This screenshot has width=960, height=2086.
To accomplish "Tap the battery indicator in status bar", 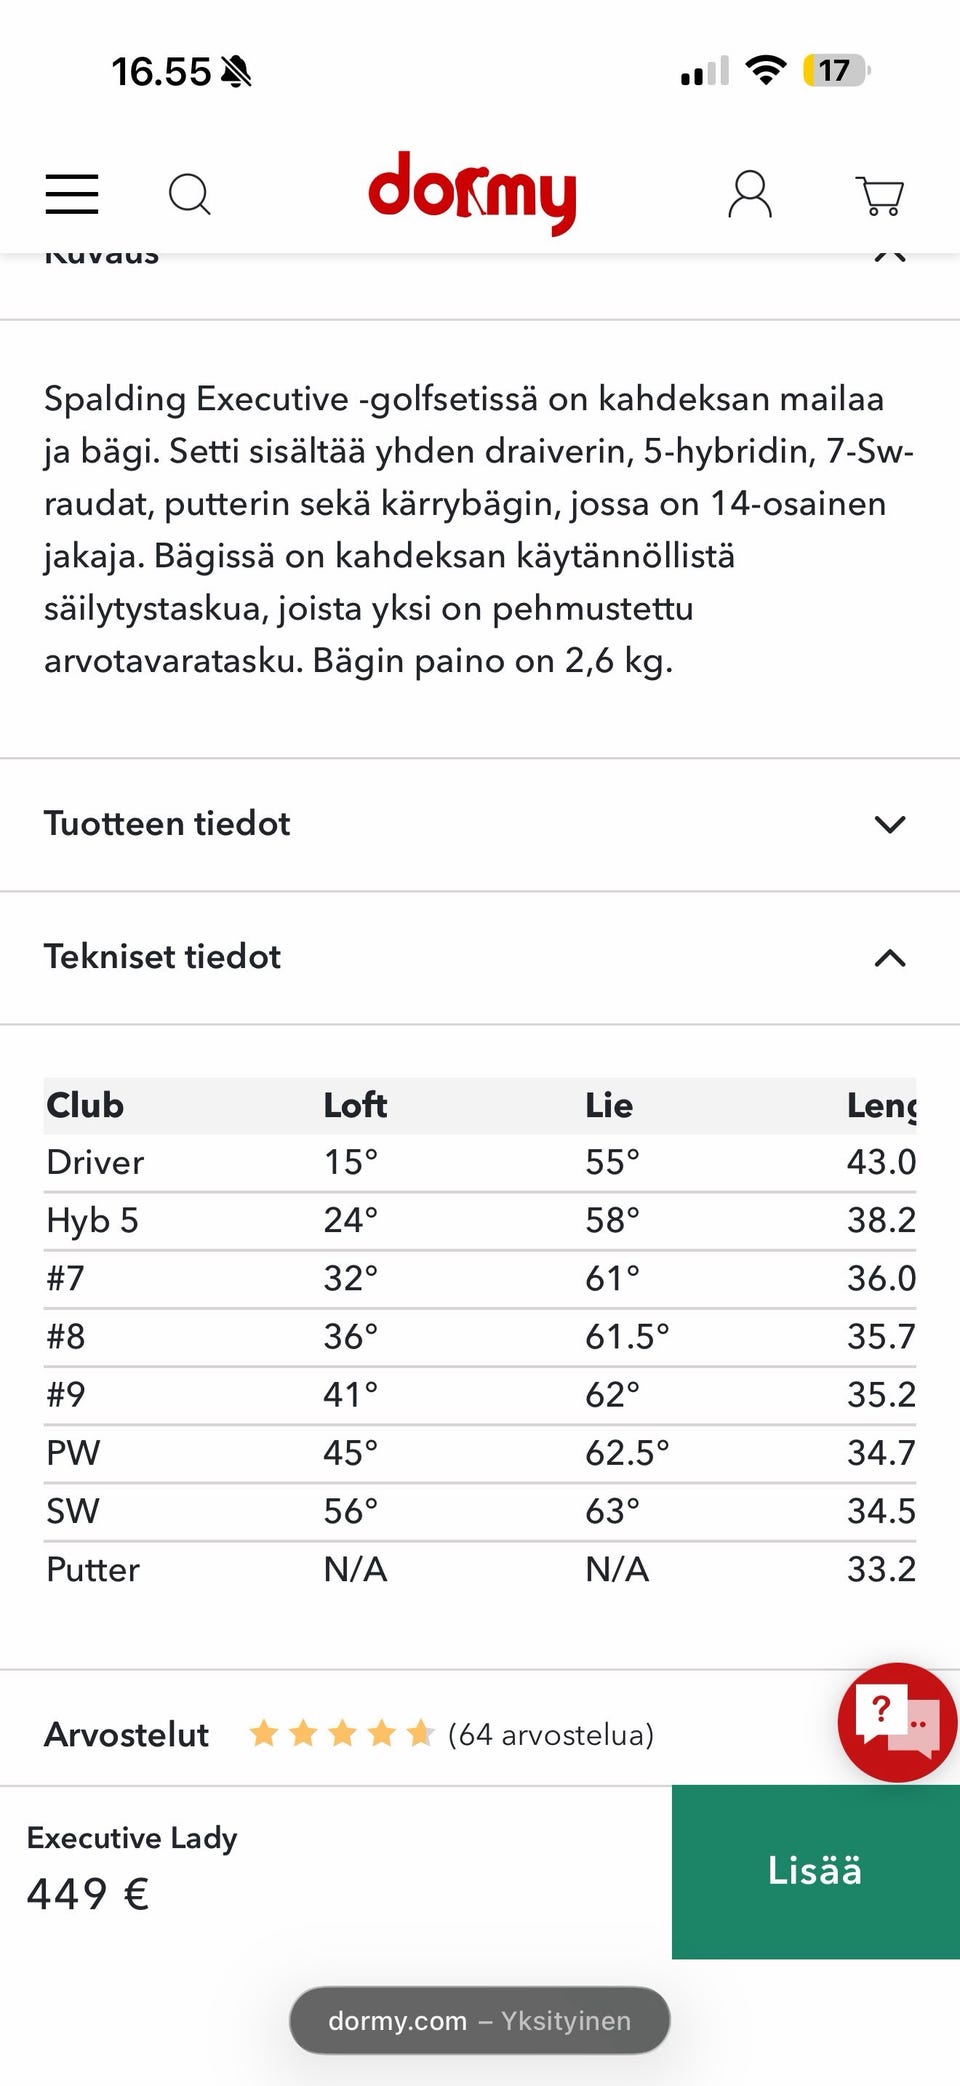I will coord(835,71).
